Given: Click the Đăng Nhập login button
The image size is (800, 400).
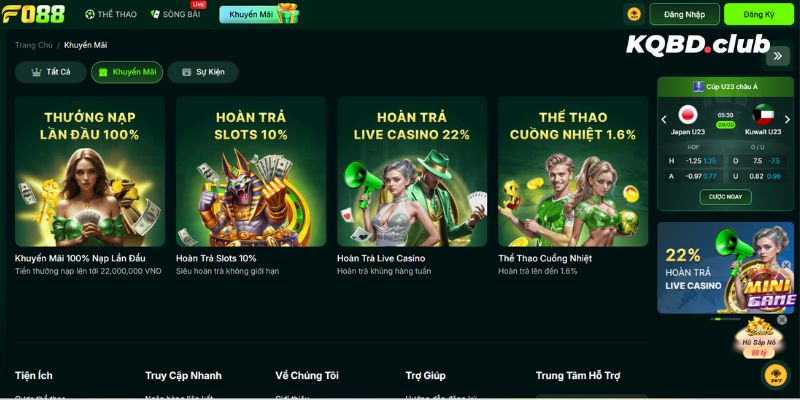Looking at the screenshot, I should pos(684,14).
